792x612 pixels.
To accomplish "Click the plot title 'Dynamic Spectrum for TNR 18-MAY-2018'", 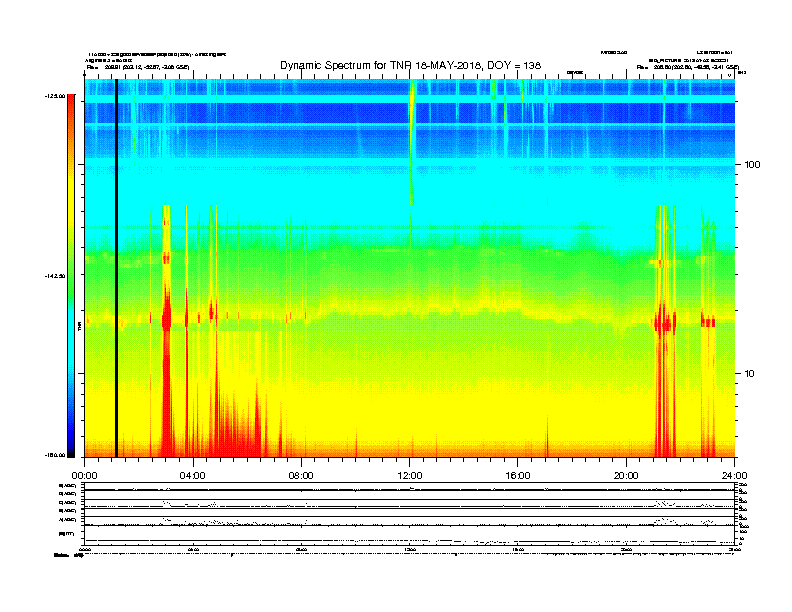I will (410, 66).
